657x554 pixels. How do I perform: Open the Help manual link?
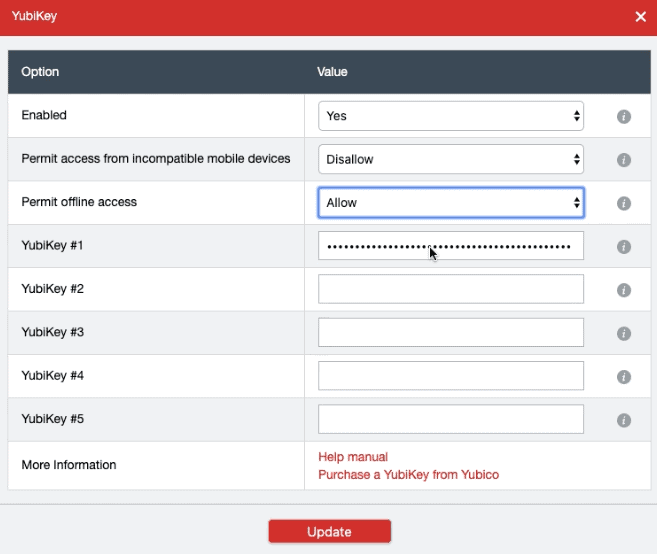point(353,457)
